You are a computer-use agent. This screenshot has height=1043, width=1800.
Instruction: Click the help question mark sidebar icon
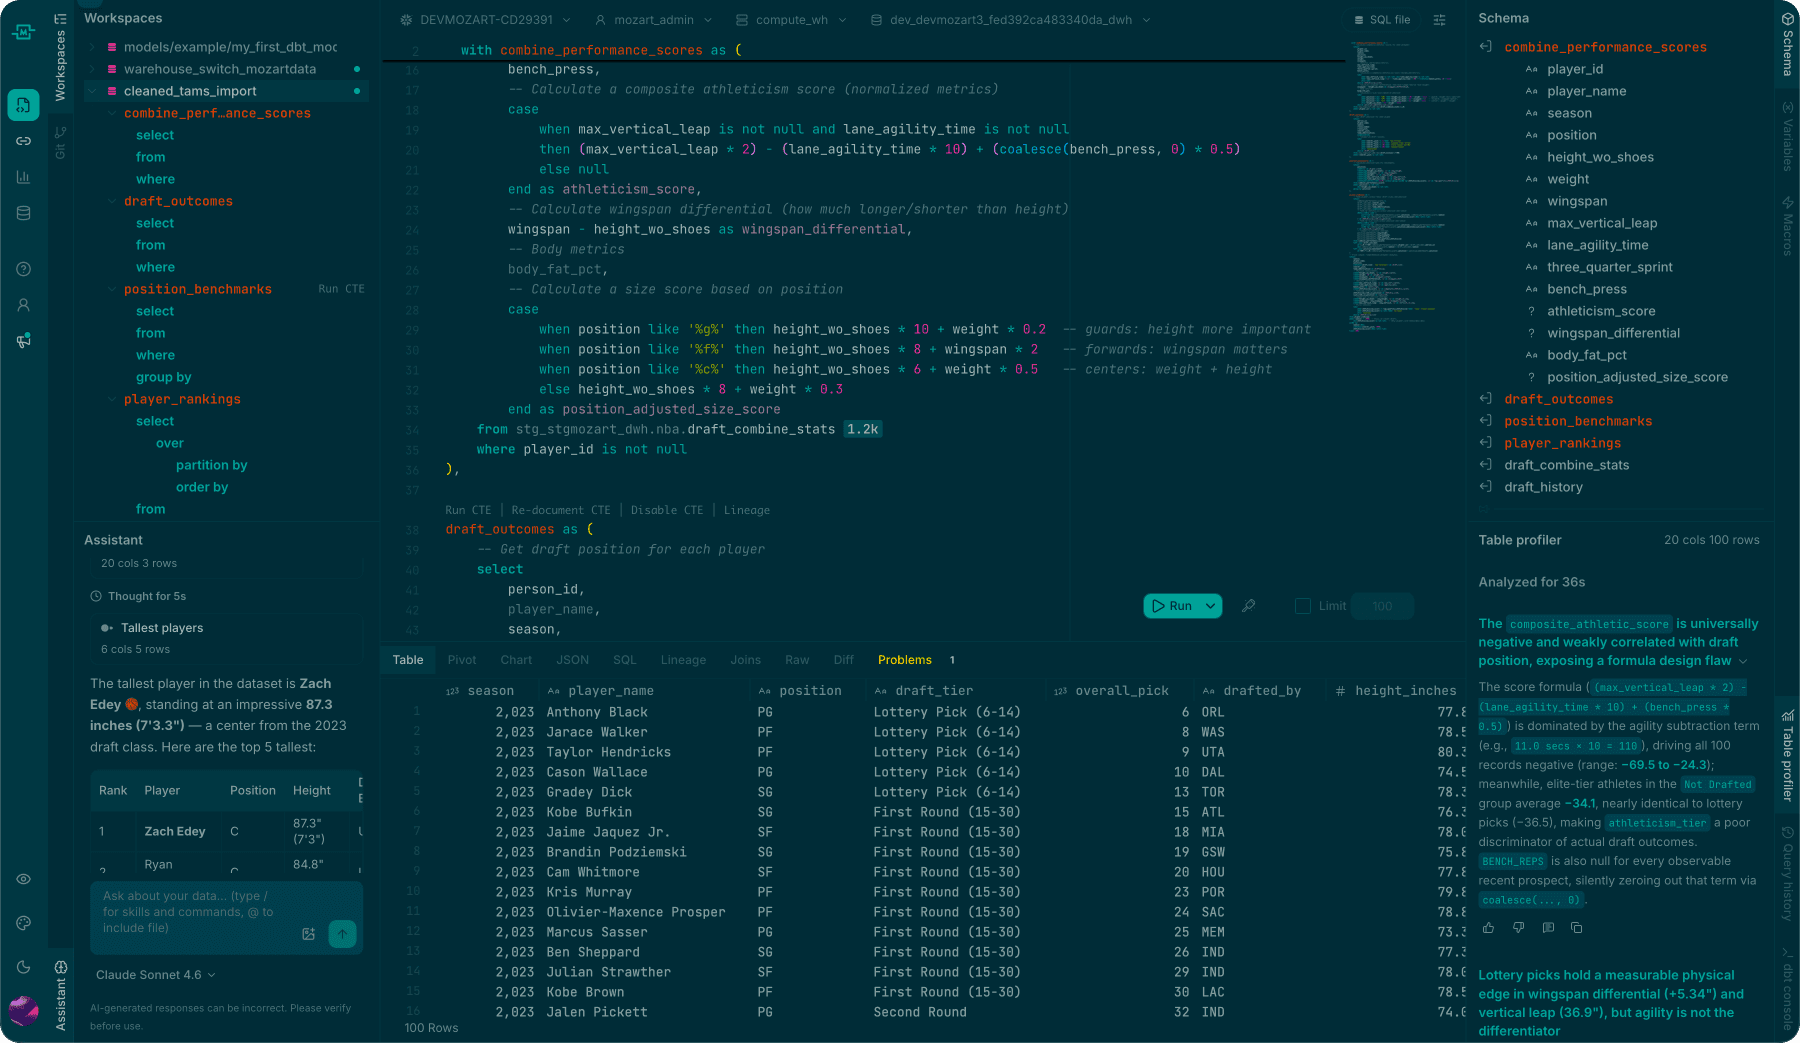[x=23, y=269]
